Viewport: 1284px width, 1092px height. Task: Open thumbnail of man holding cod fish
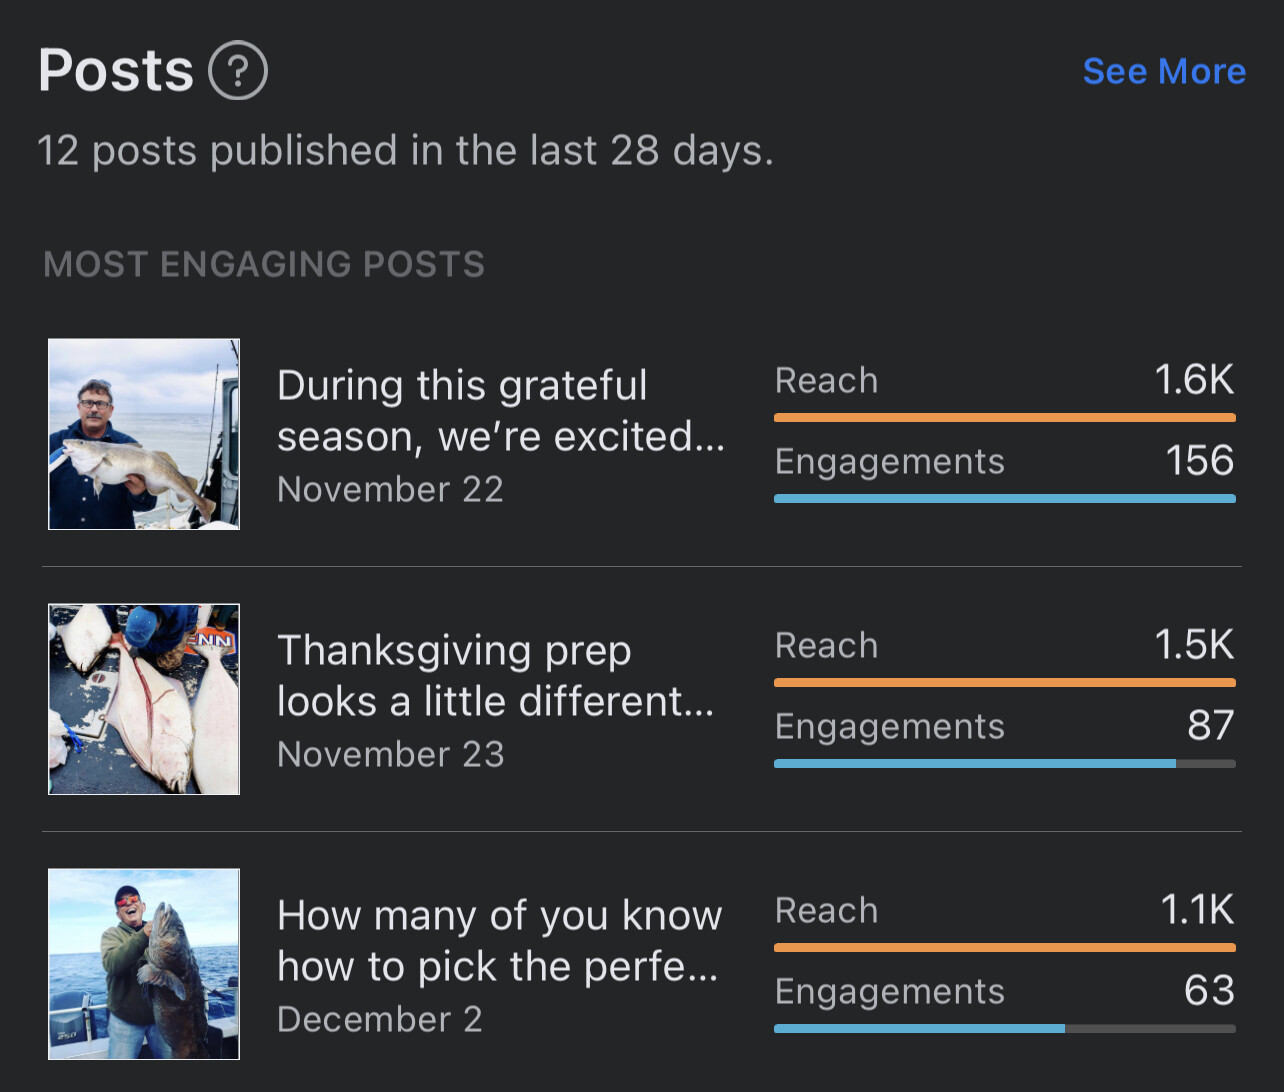point(144,434)
